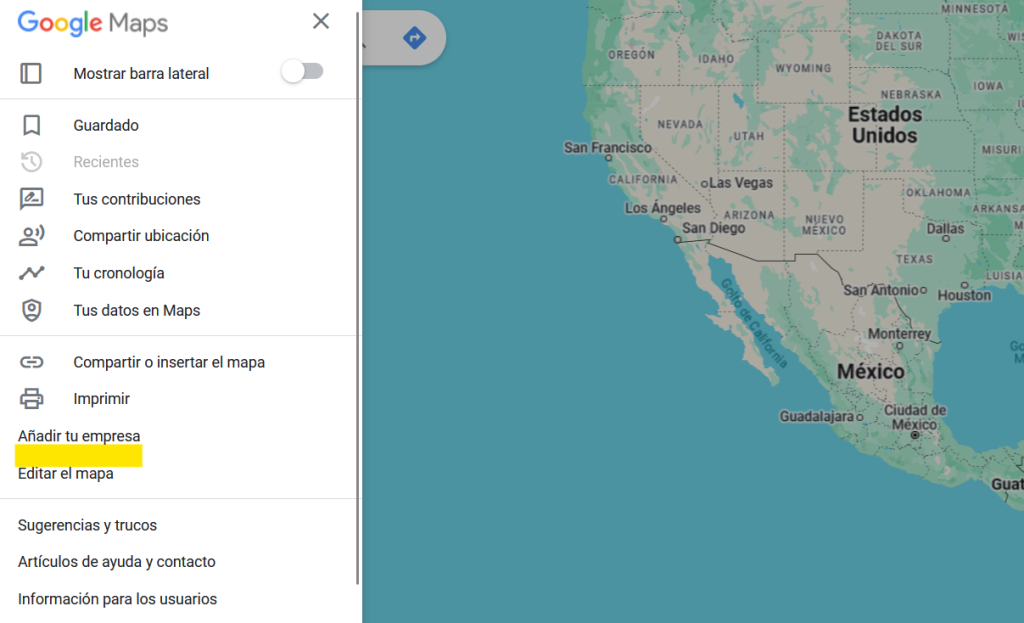Click Información para los usuarios
Image resolution: width=1024 pixels, height=623 pixels.
[117, 599]
